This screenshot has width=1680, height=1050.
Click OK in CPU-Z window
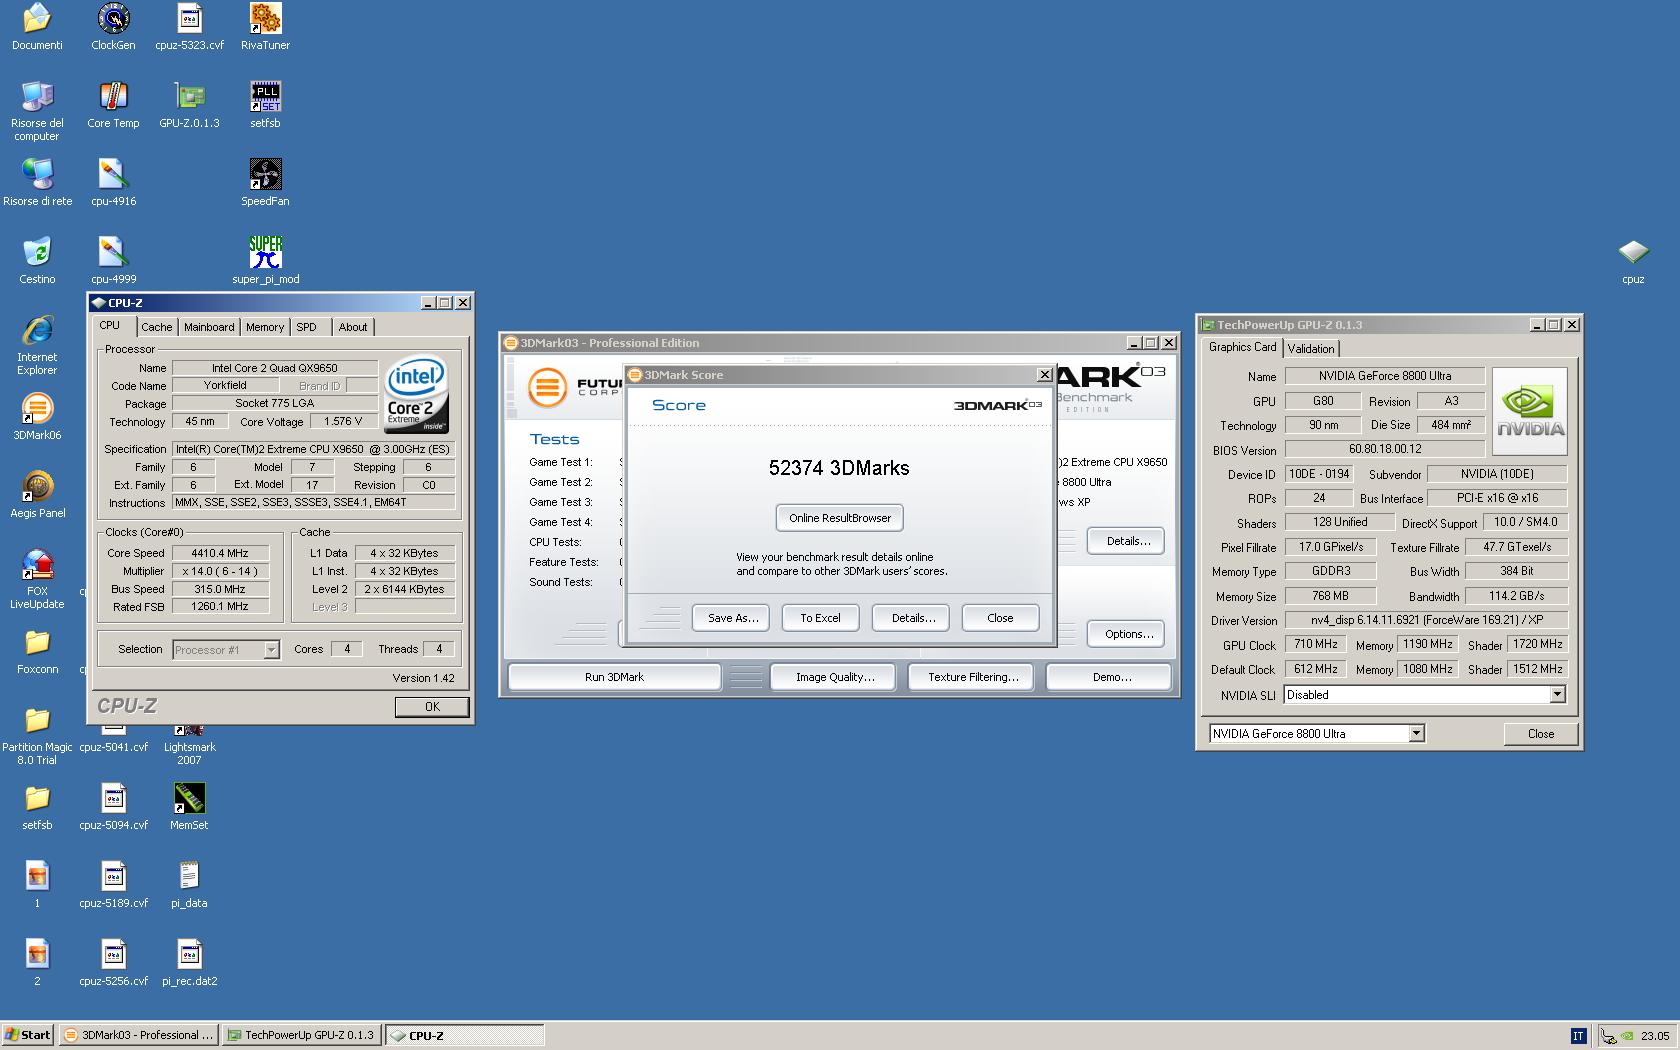tap(432, 706)
